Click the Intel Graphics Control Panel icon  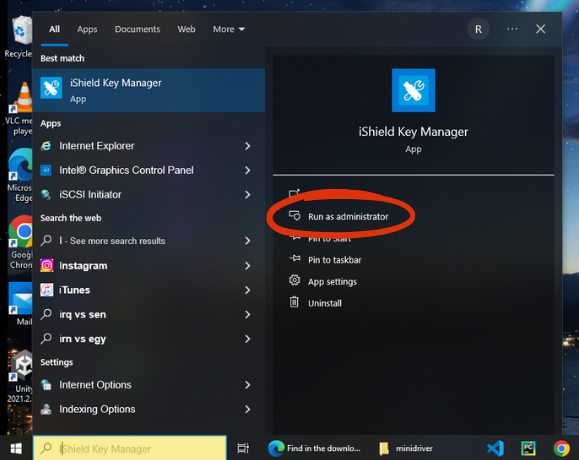click(x=46, y=170)
